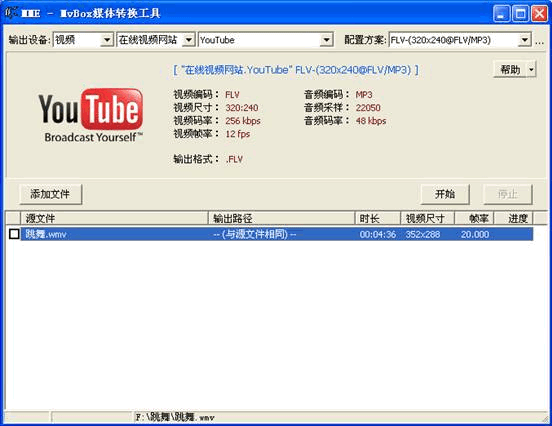The image size is (552, 426).
Task: Click the 视频尺寸 column header
Action: (x=428, y=219)
